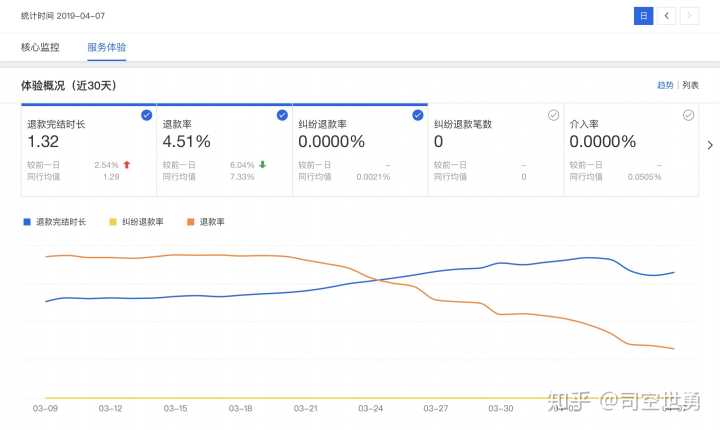Viewport: 720px width, 430px height.
Task: Click the 03-24 date on chart axis
Action: tap(370, 408)
